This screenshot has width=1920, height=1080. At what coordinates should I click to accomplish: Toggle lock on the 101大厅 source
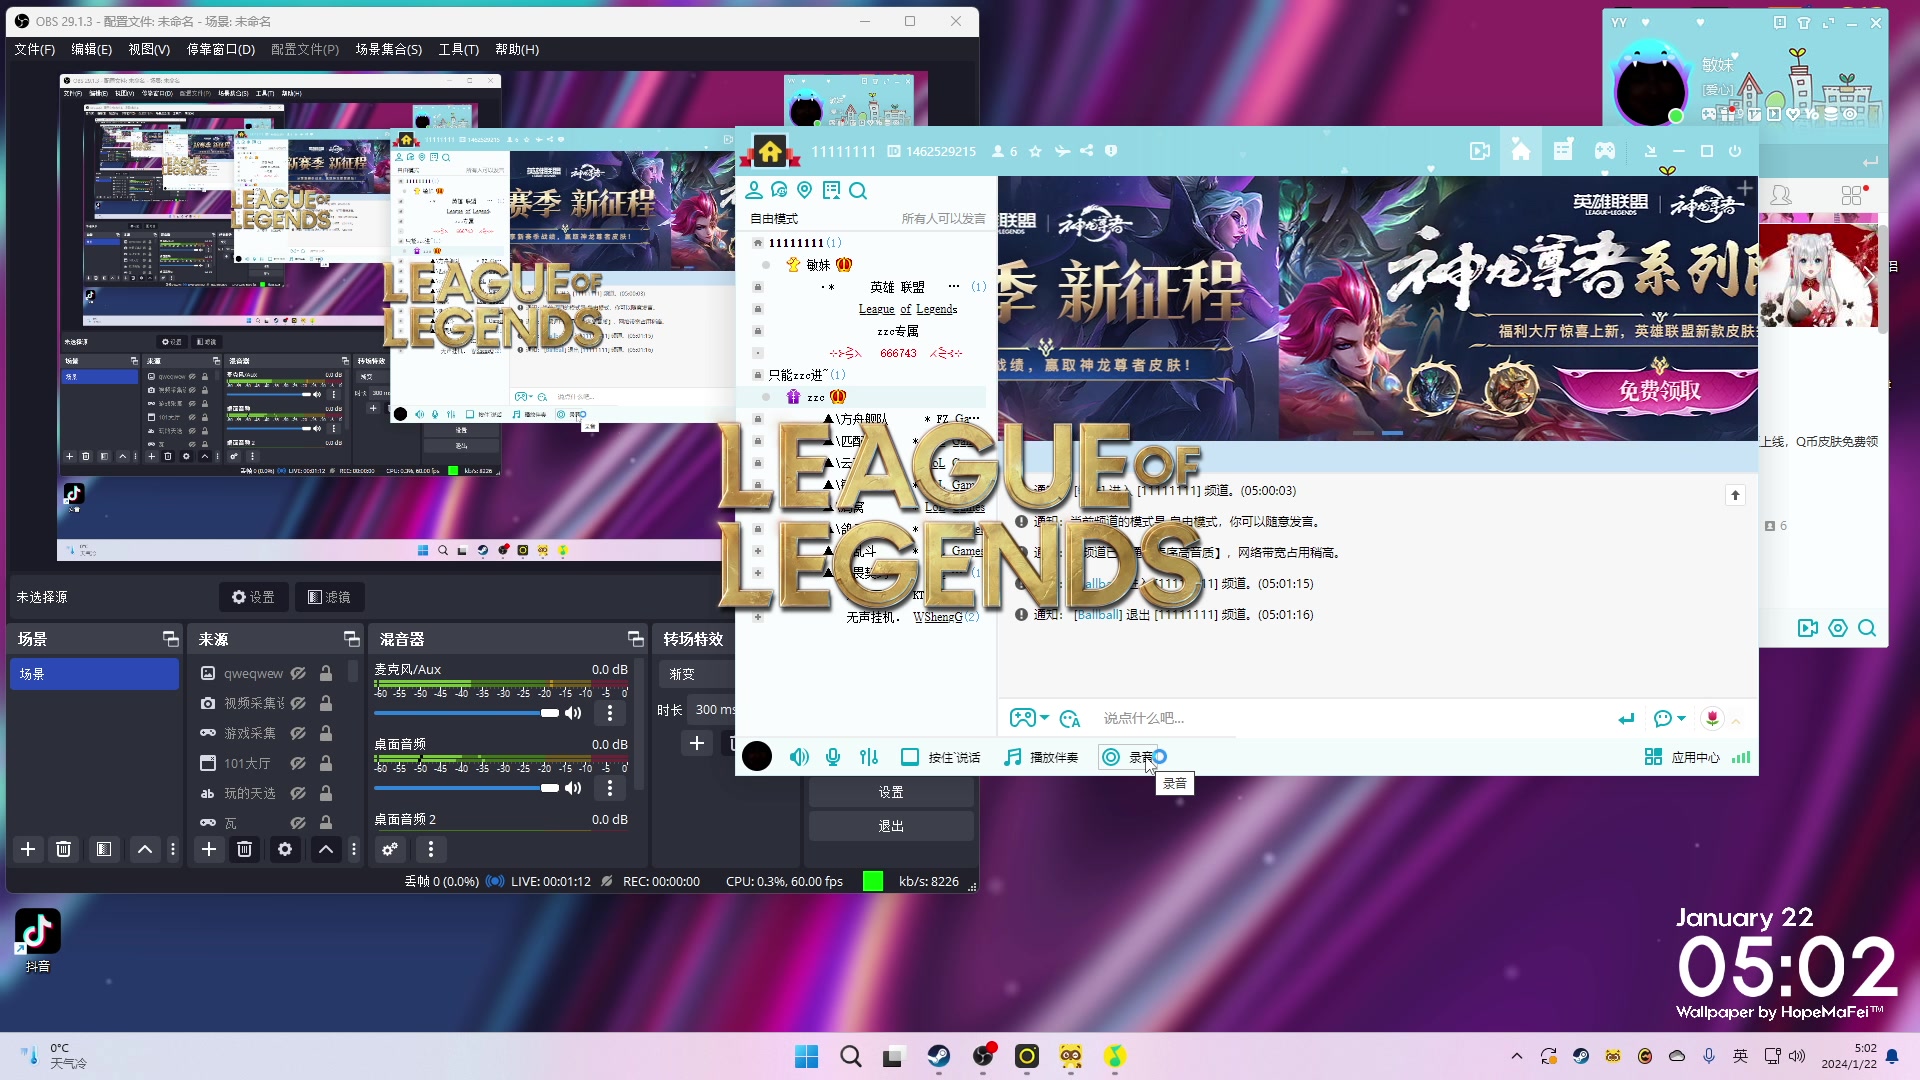tap(326, 764)
